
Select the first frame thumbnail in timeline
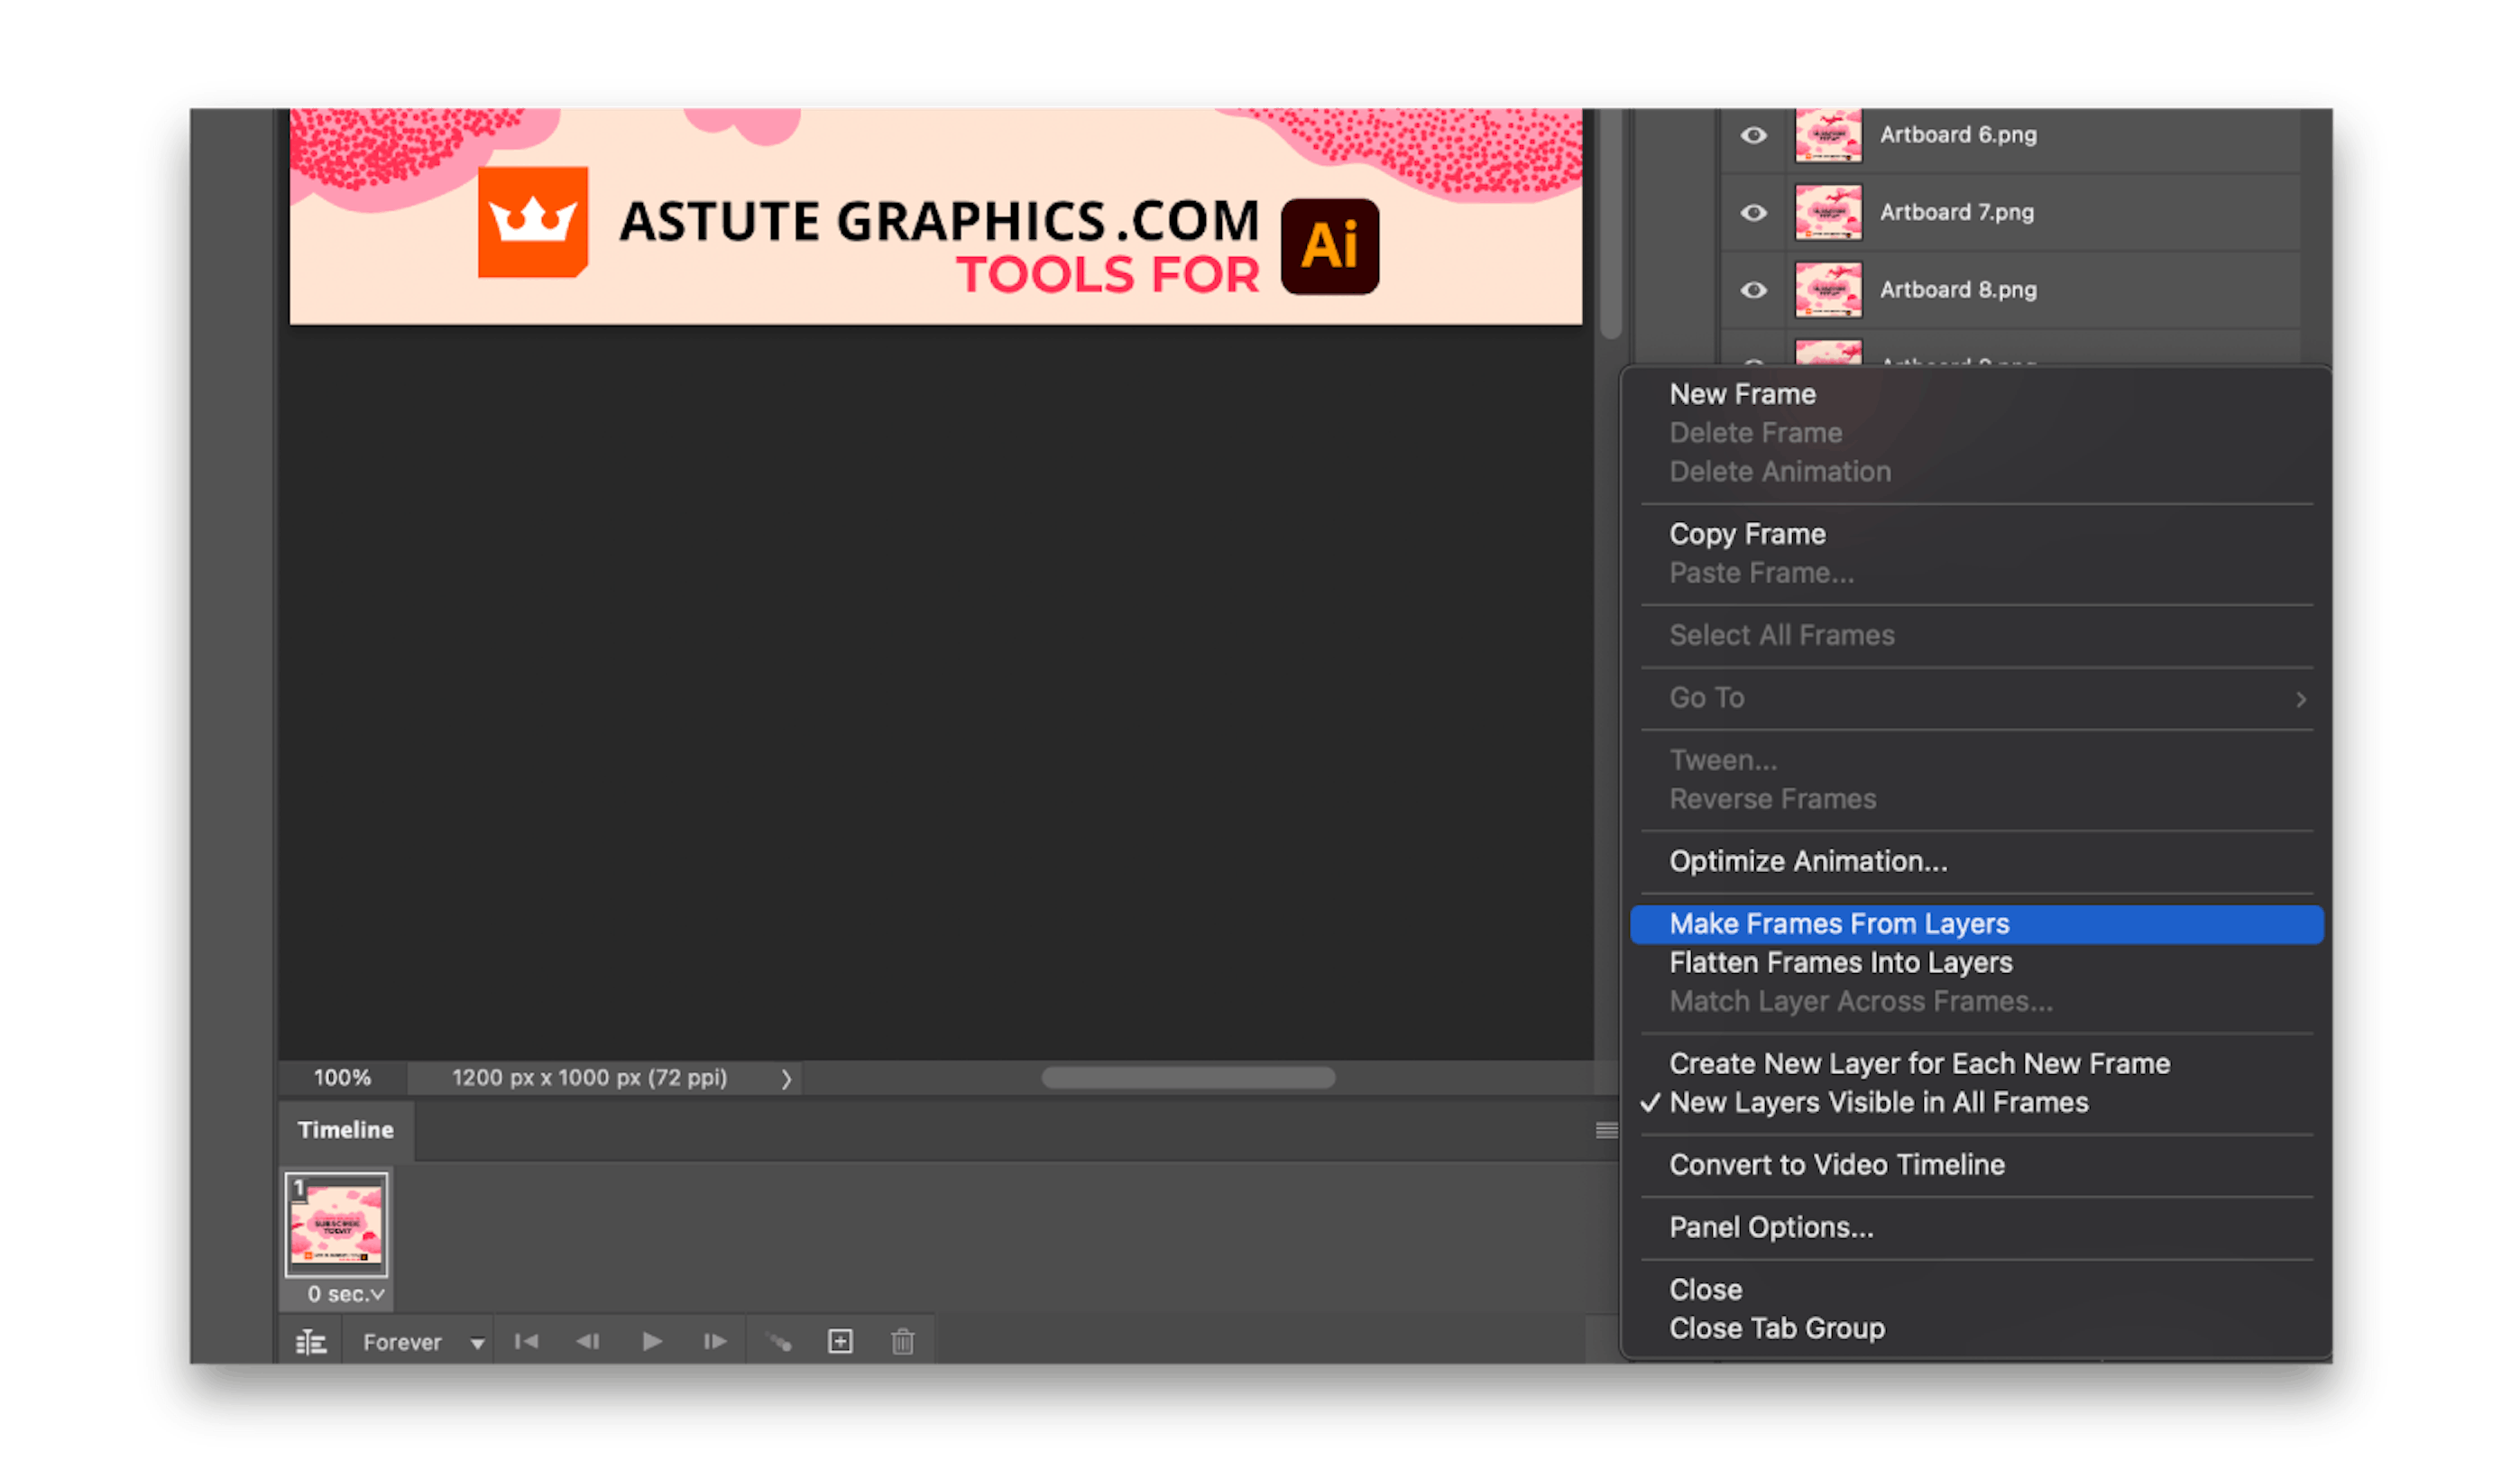point(336,1223)
